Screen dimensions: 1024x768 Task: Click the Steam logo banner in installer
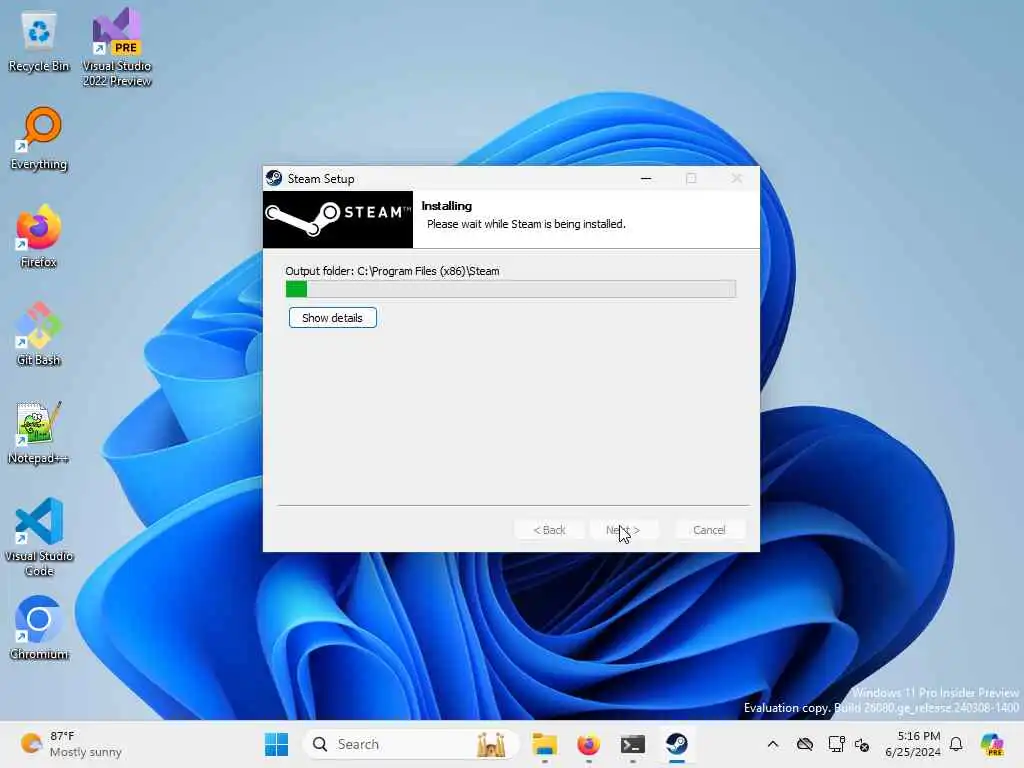coord(338,219)
